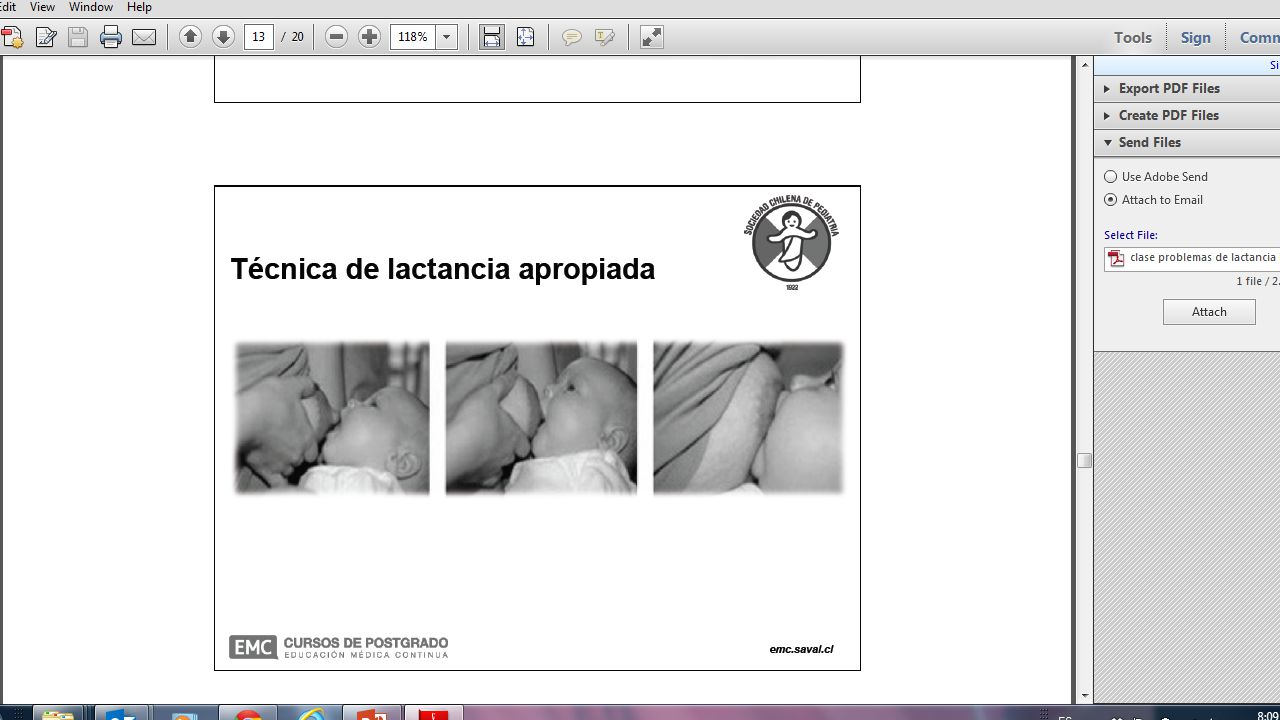Click the EMC Cursos de Postgrado logo
The image size is (1280, 720).
coord(338,647)
